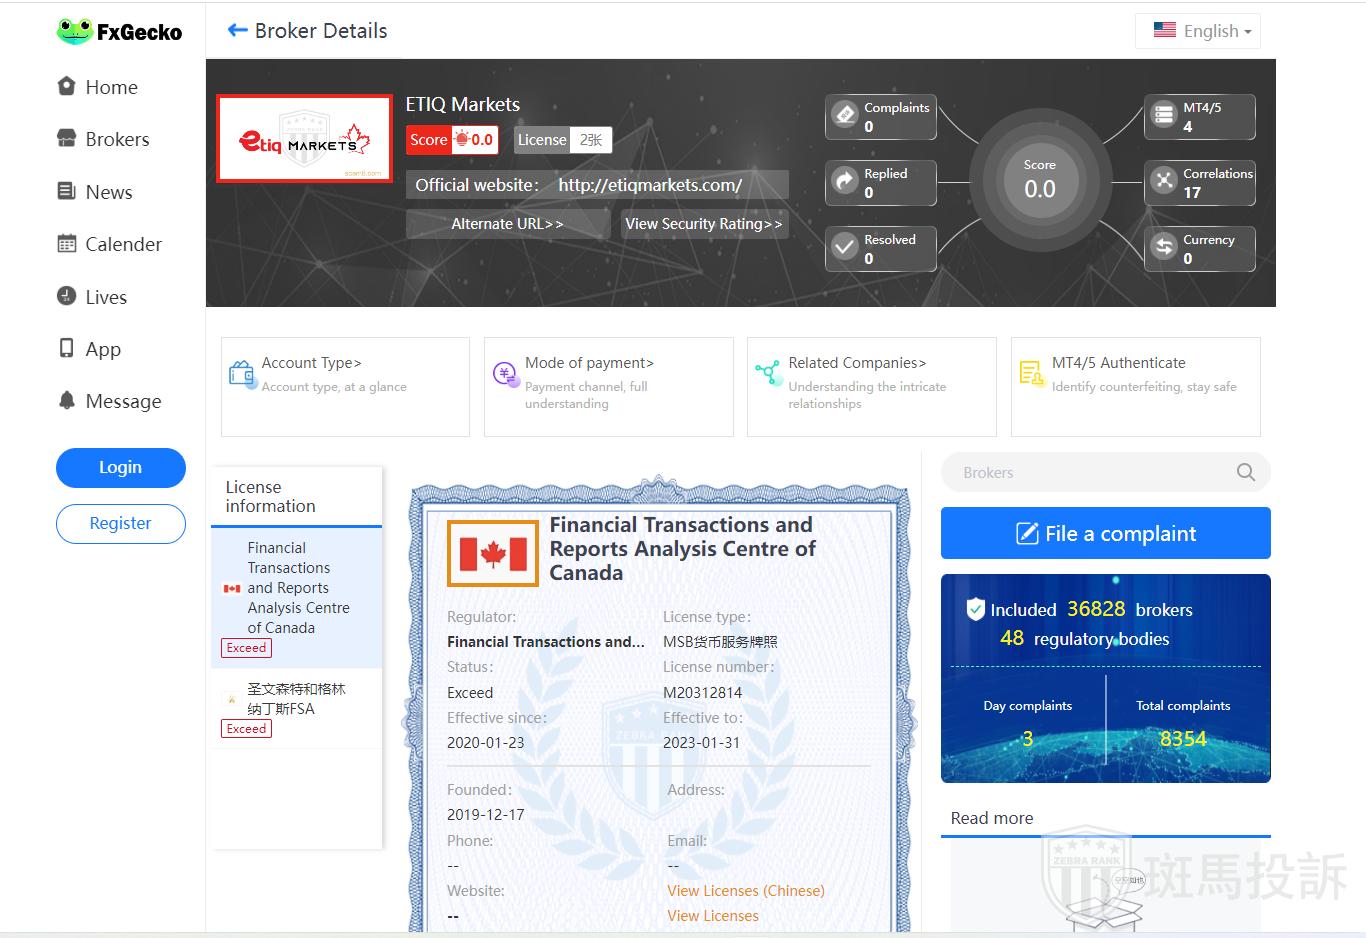Expand the Account Type section
Image resolution: width=1366 pixels, height=938 pixels.
coord(311,363)
